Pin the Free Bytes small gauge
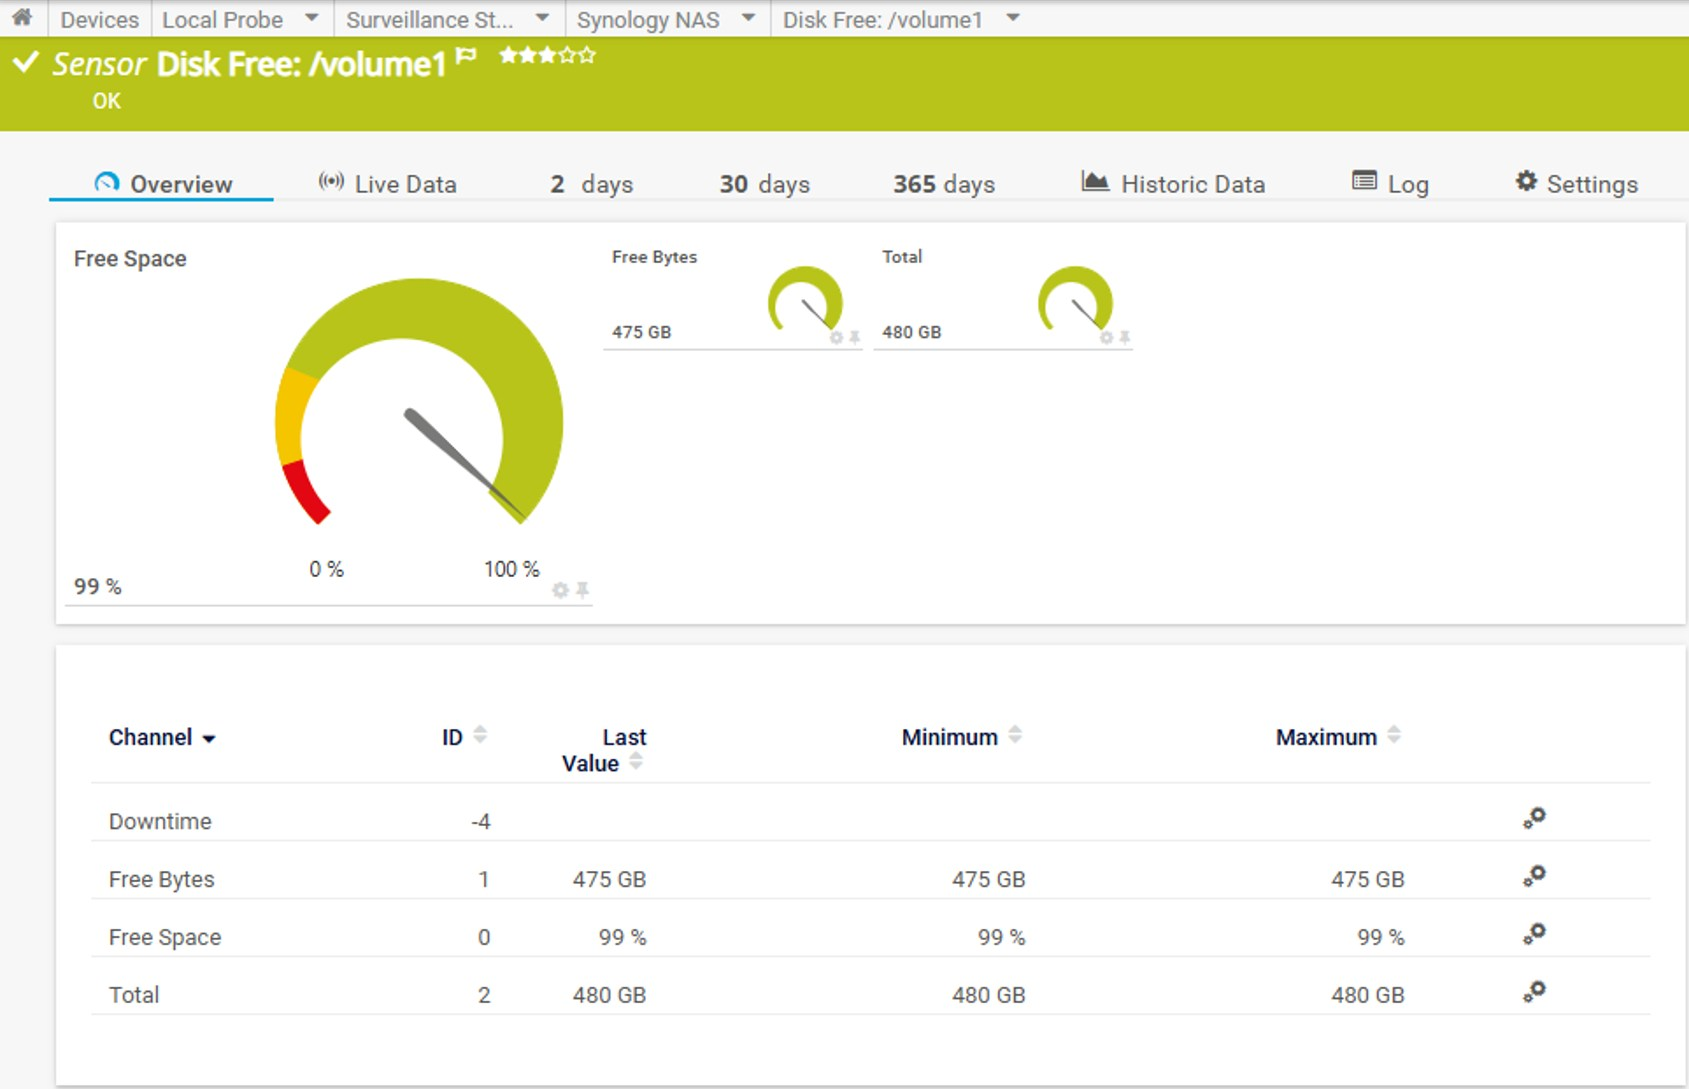 click(x=855, y=338)
